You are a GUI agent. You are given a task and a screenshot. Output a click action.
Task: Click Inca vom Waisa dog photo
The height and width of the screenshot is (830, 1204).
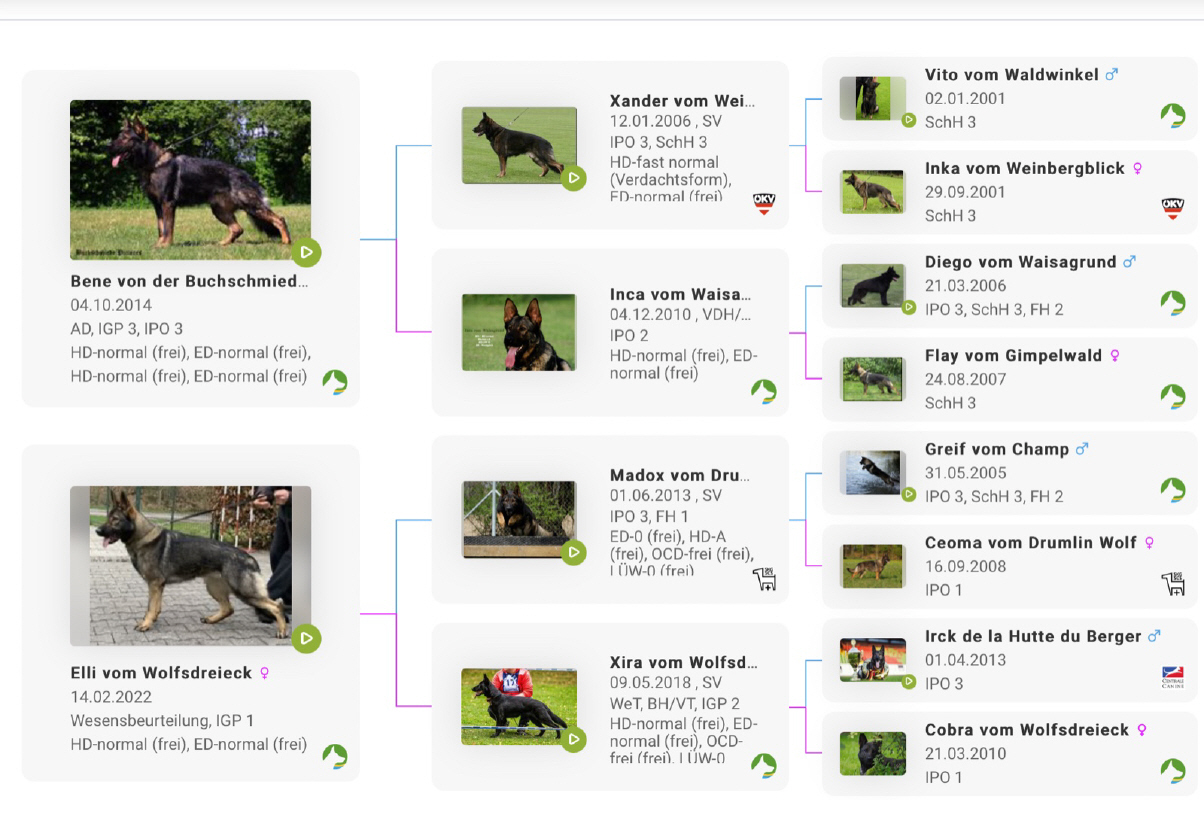click(x=518, y=332)
